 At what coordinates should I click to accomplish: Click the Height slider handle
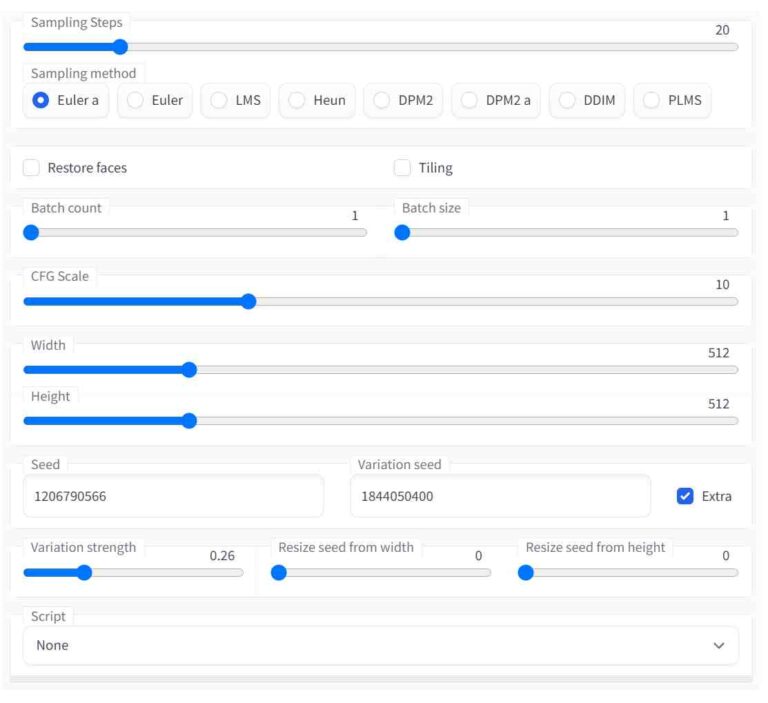click(189, 421)
